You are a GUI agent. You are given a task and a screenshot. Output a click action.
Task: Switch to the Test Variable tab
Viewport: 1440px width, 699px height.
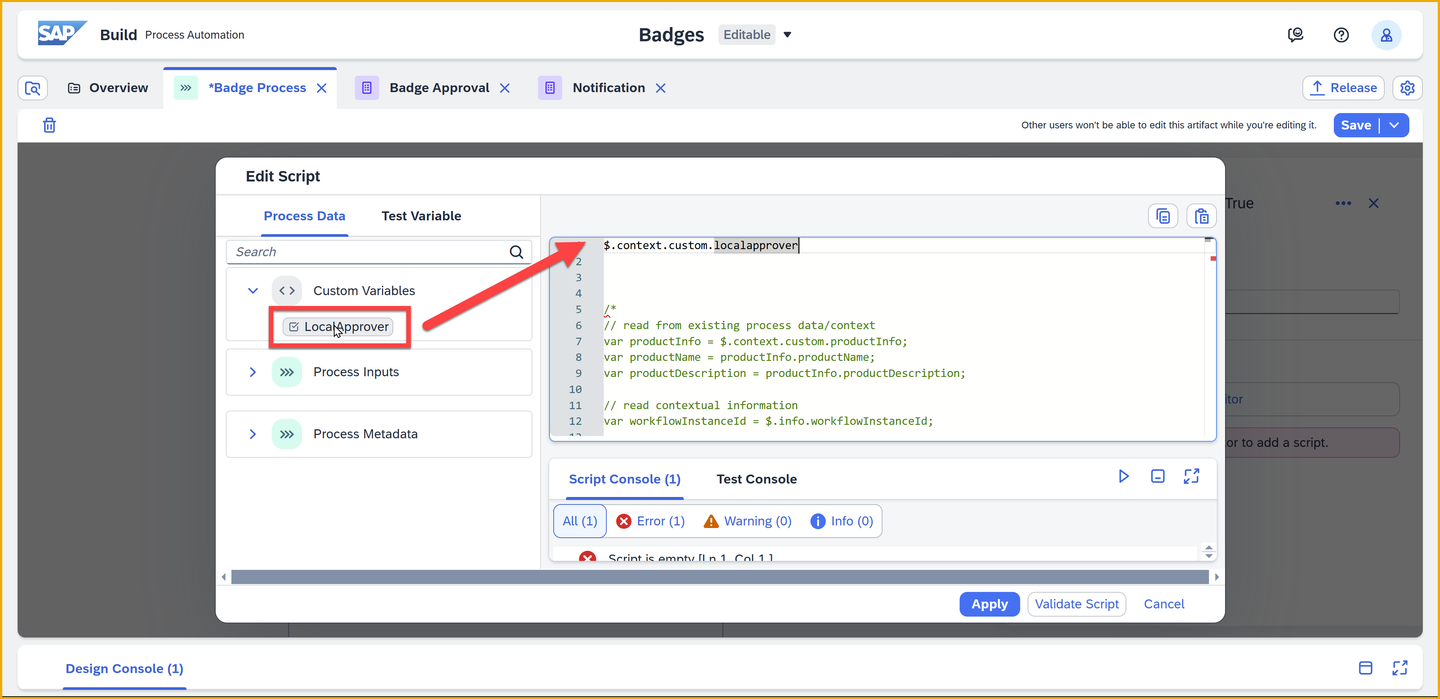(x=421, y=216)
